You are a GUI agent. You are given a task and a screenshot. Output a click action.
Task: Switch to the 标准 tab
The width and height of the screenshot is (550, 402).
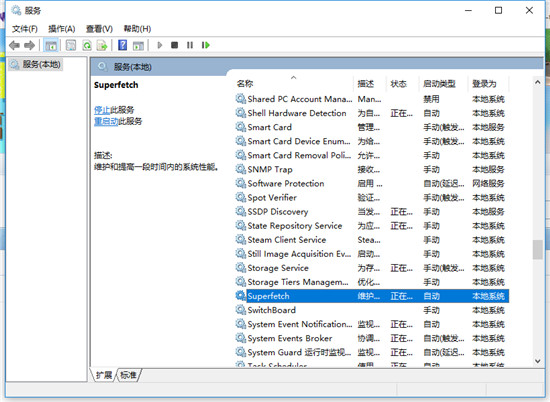[x=128, y=375]
